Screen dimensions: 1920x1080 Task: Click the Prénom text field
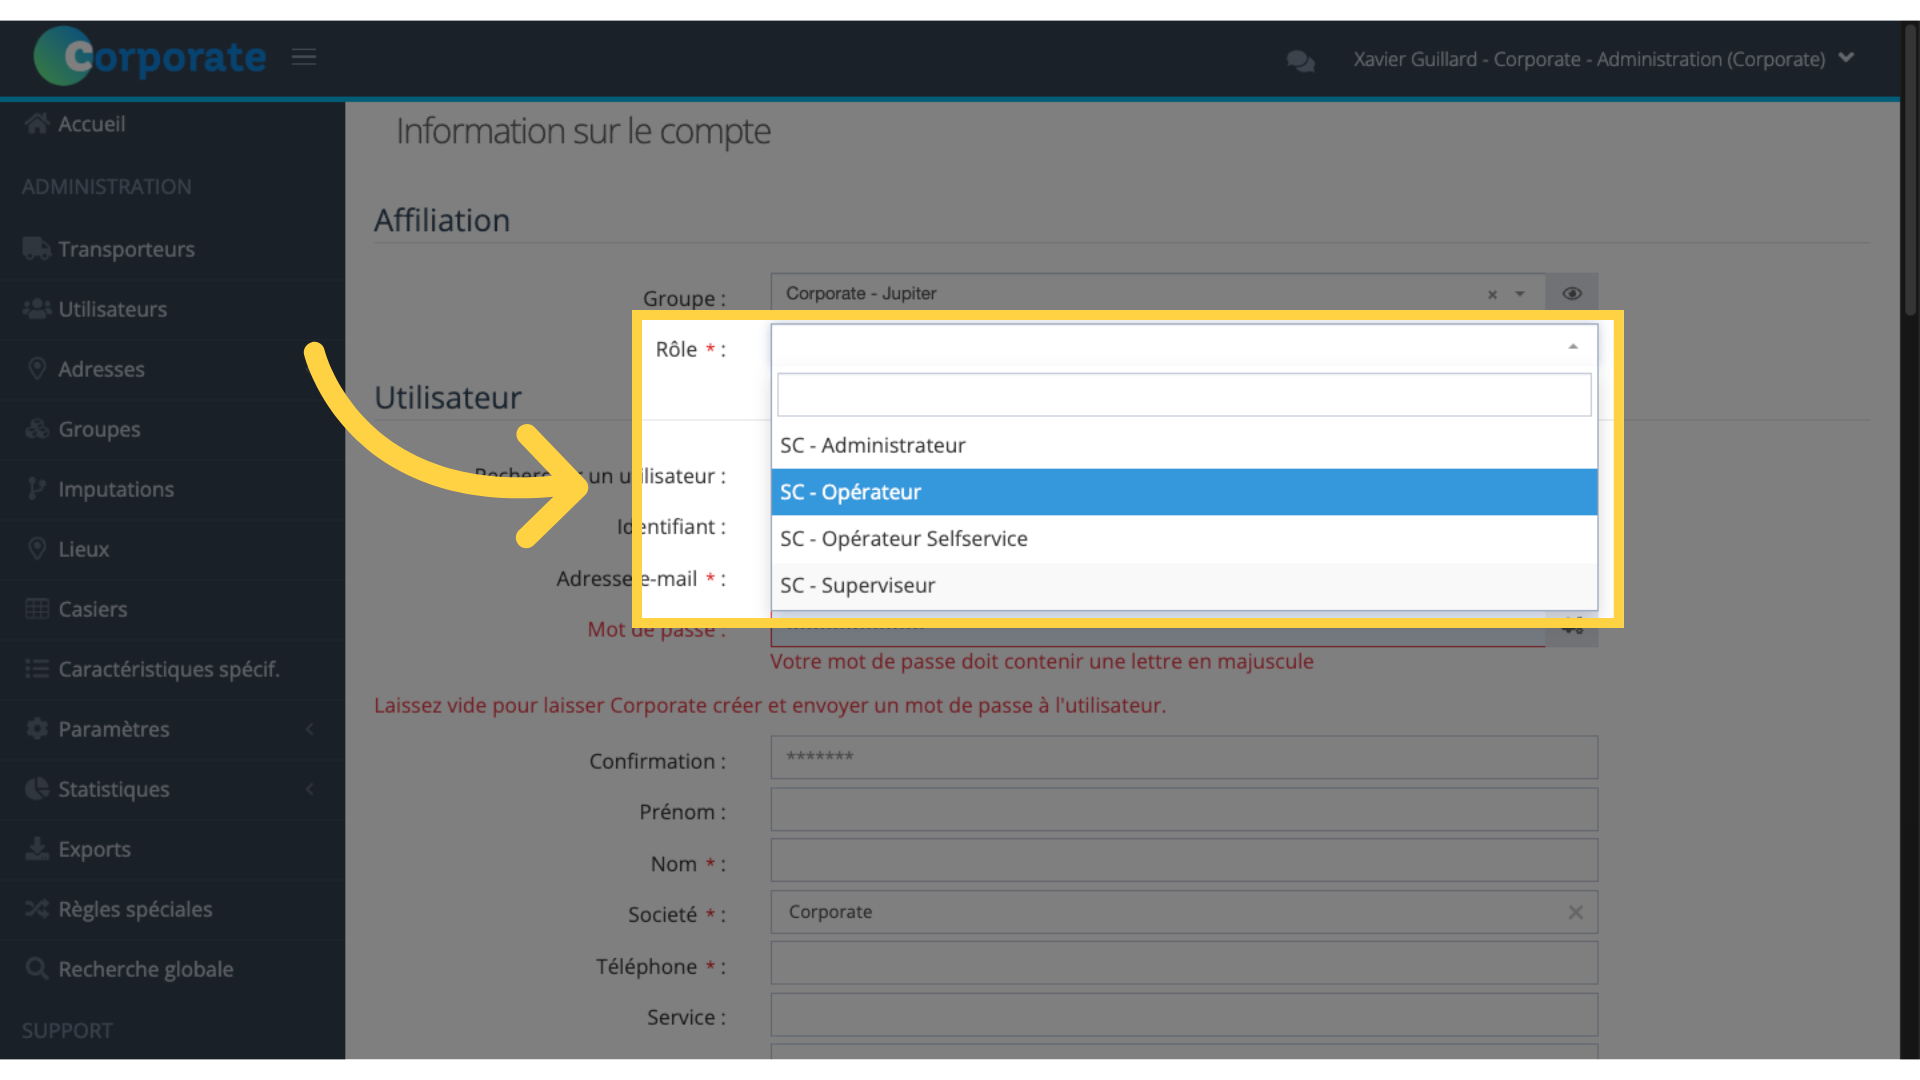pos(1184,810)
